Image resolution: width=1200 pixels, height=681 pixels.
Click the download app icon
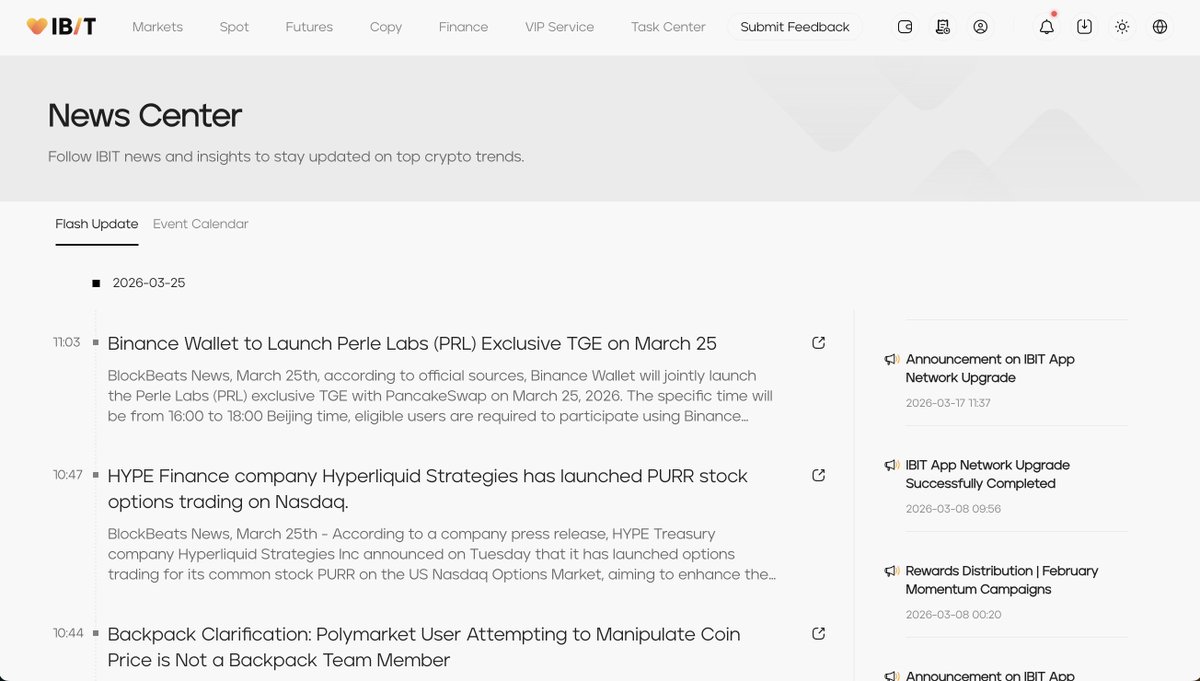tap(1084, 27)
